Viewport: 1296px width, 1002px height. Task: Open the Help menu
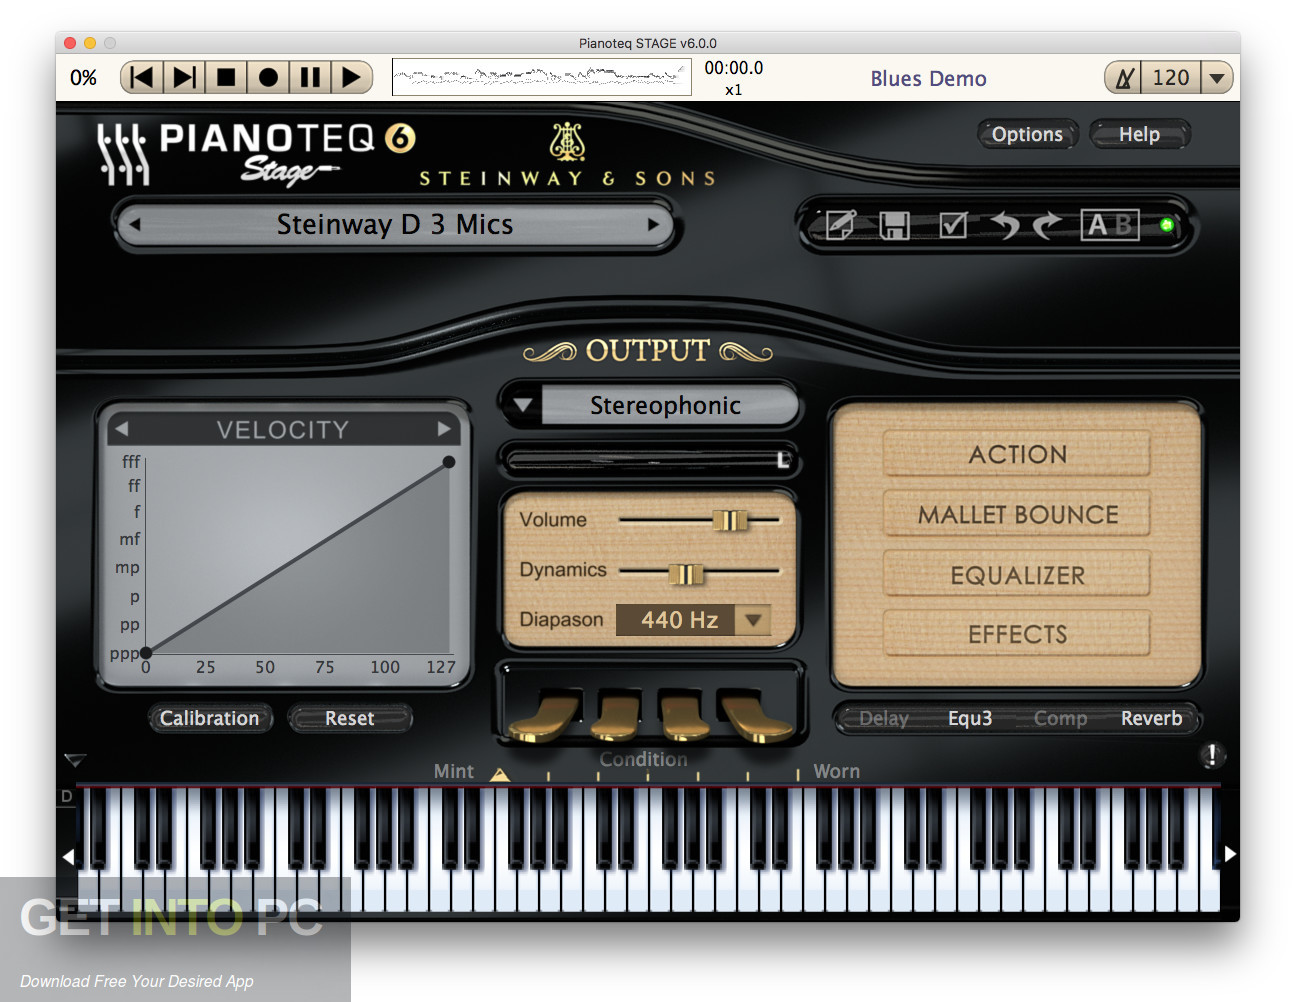pos(1139,134)
